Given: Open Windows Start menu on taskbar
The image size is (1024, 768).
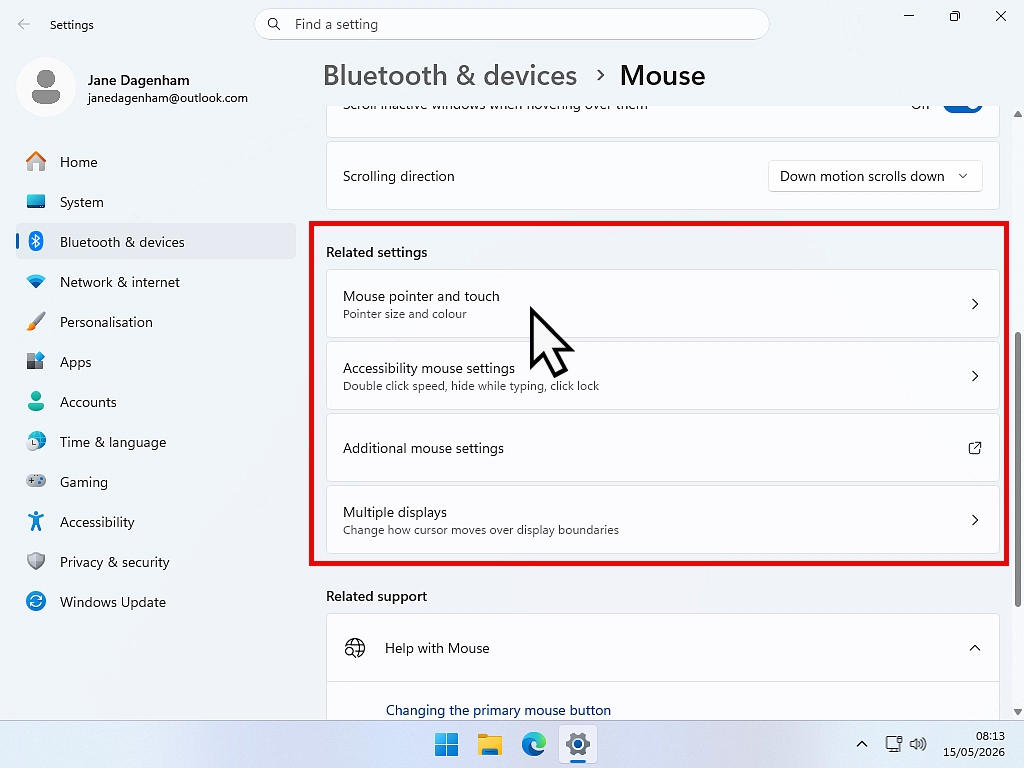Looking at the screenshot, I should click(x=447, y=744).
